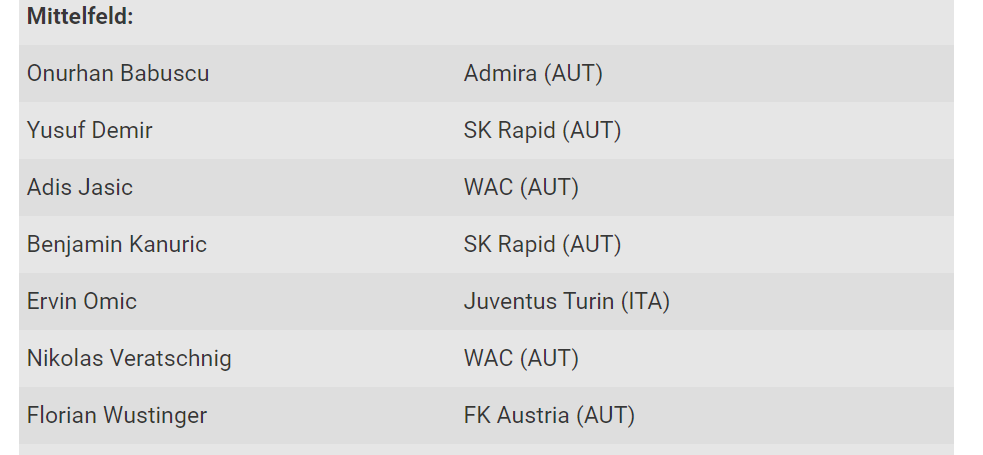Select player name Ervin Omic
This screenshot has height=455, width=983.
click(x=81, y=301)
